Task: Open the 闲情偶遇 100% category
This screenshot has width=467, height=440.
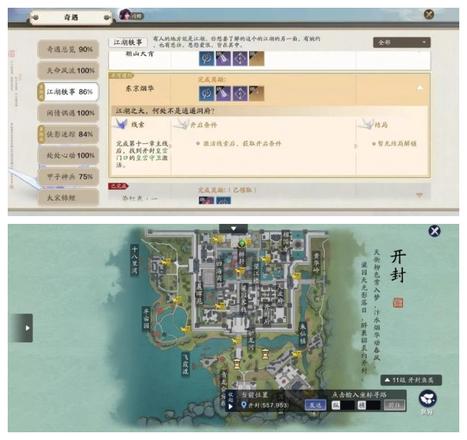Action: click(69, 113)
